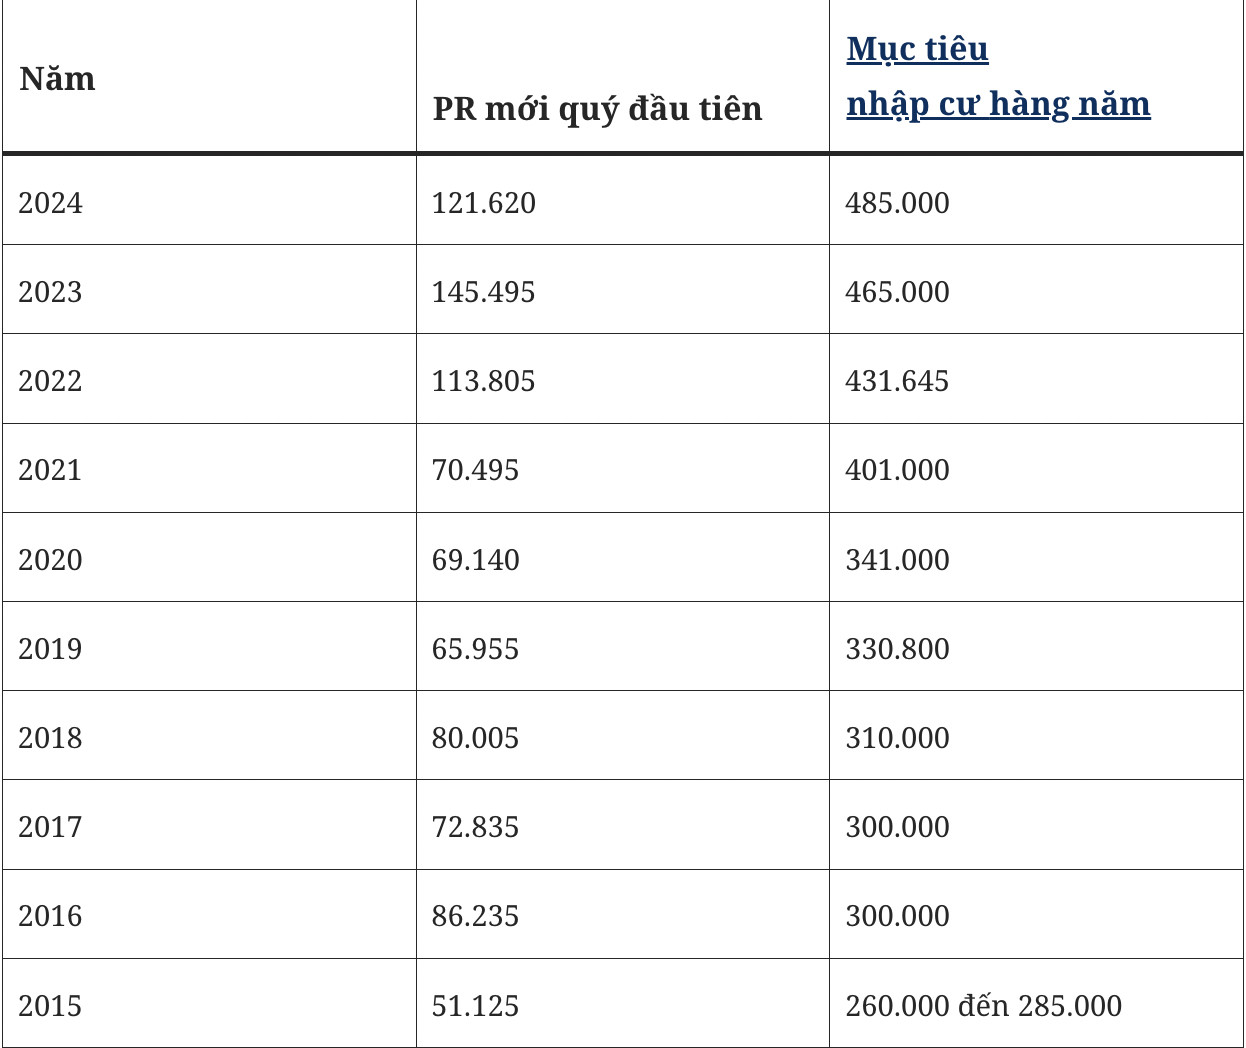Image resolution: width=1246 pixels, height=1048 pixels.
Task: Select the 69.140 value cell
Action: [x=623, y=557]
